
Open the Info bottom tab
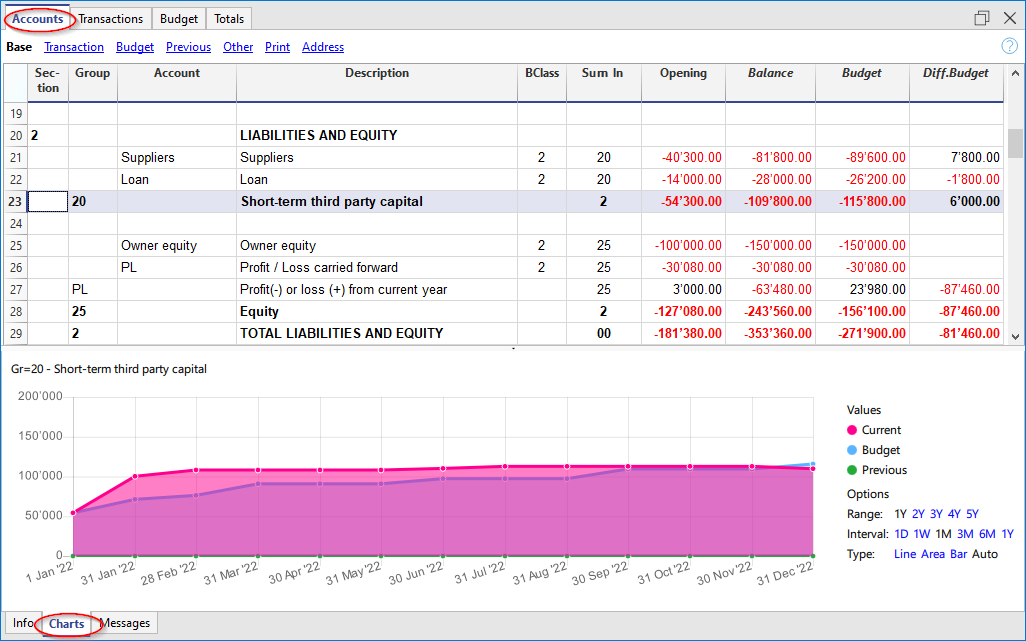point(22,623)
